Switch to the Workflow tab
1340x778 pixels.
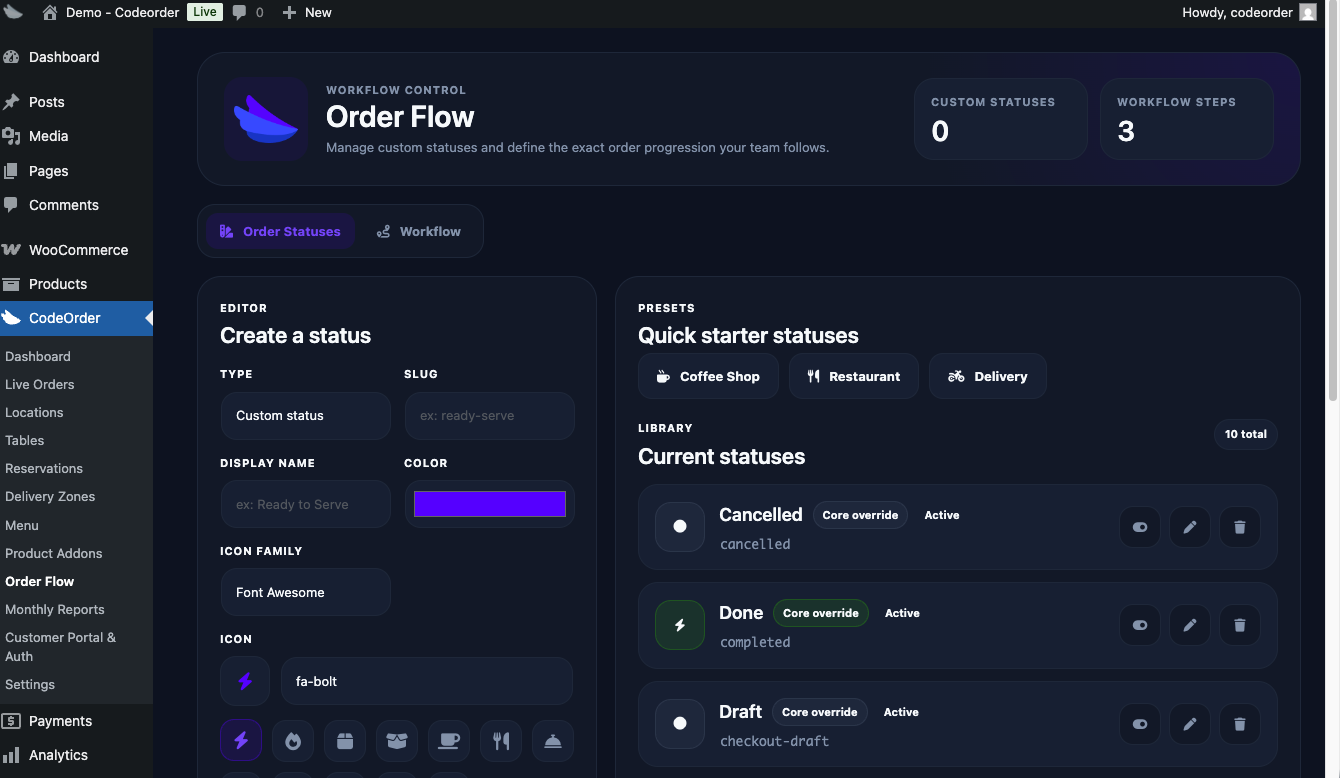tap(419, 231)
